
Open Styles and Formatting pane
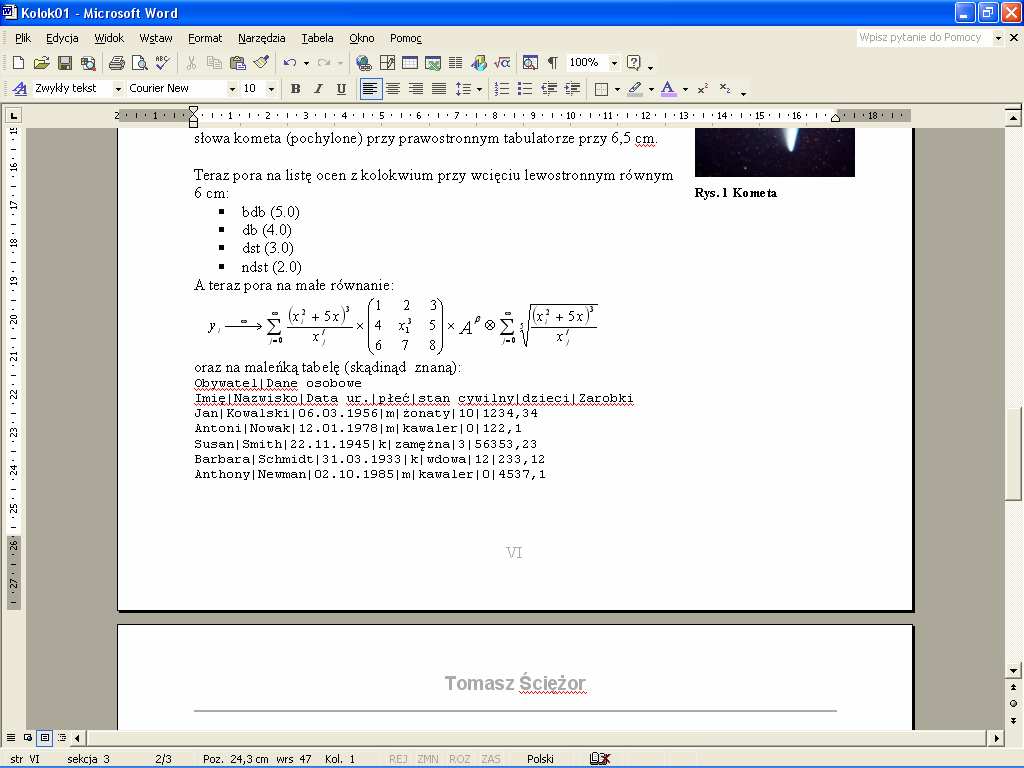point(20,88)
